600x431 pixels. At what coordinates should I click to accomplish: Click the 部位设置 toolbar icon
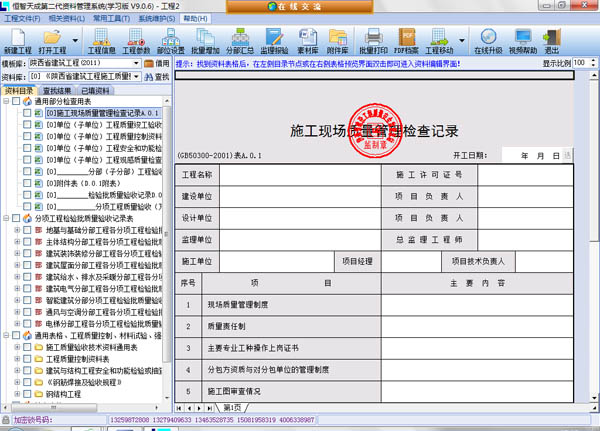tap(171, 41)
